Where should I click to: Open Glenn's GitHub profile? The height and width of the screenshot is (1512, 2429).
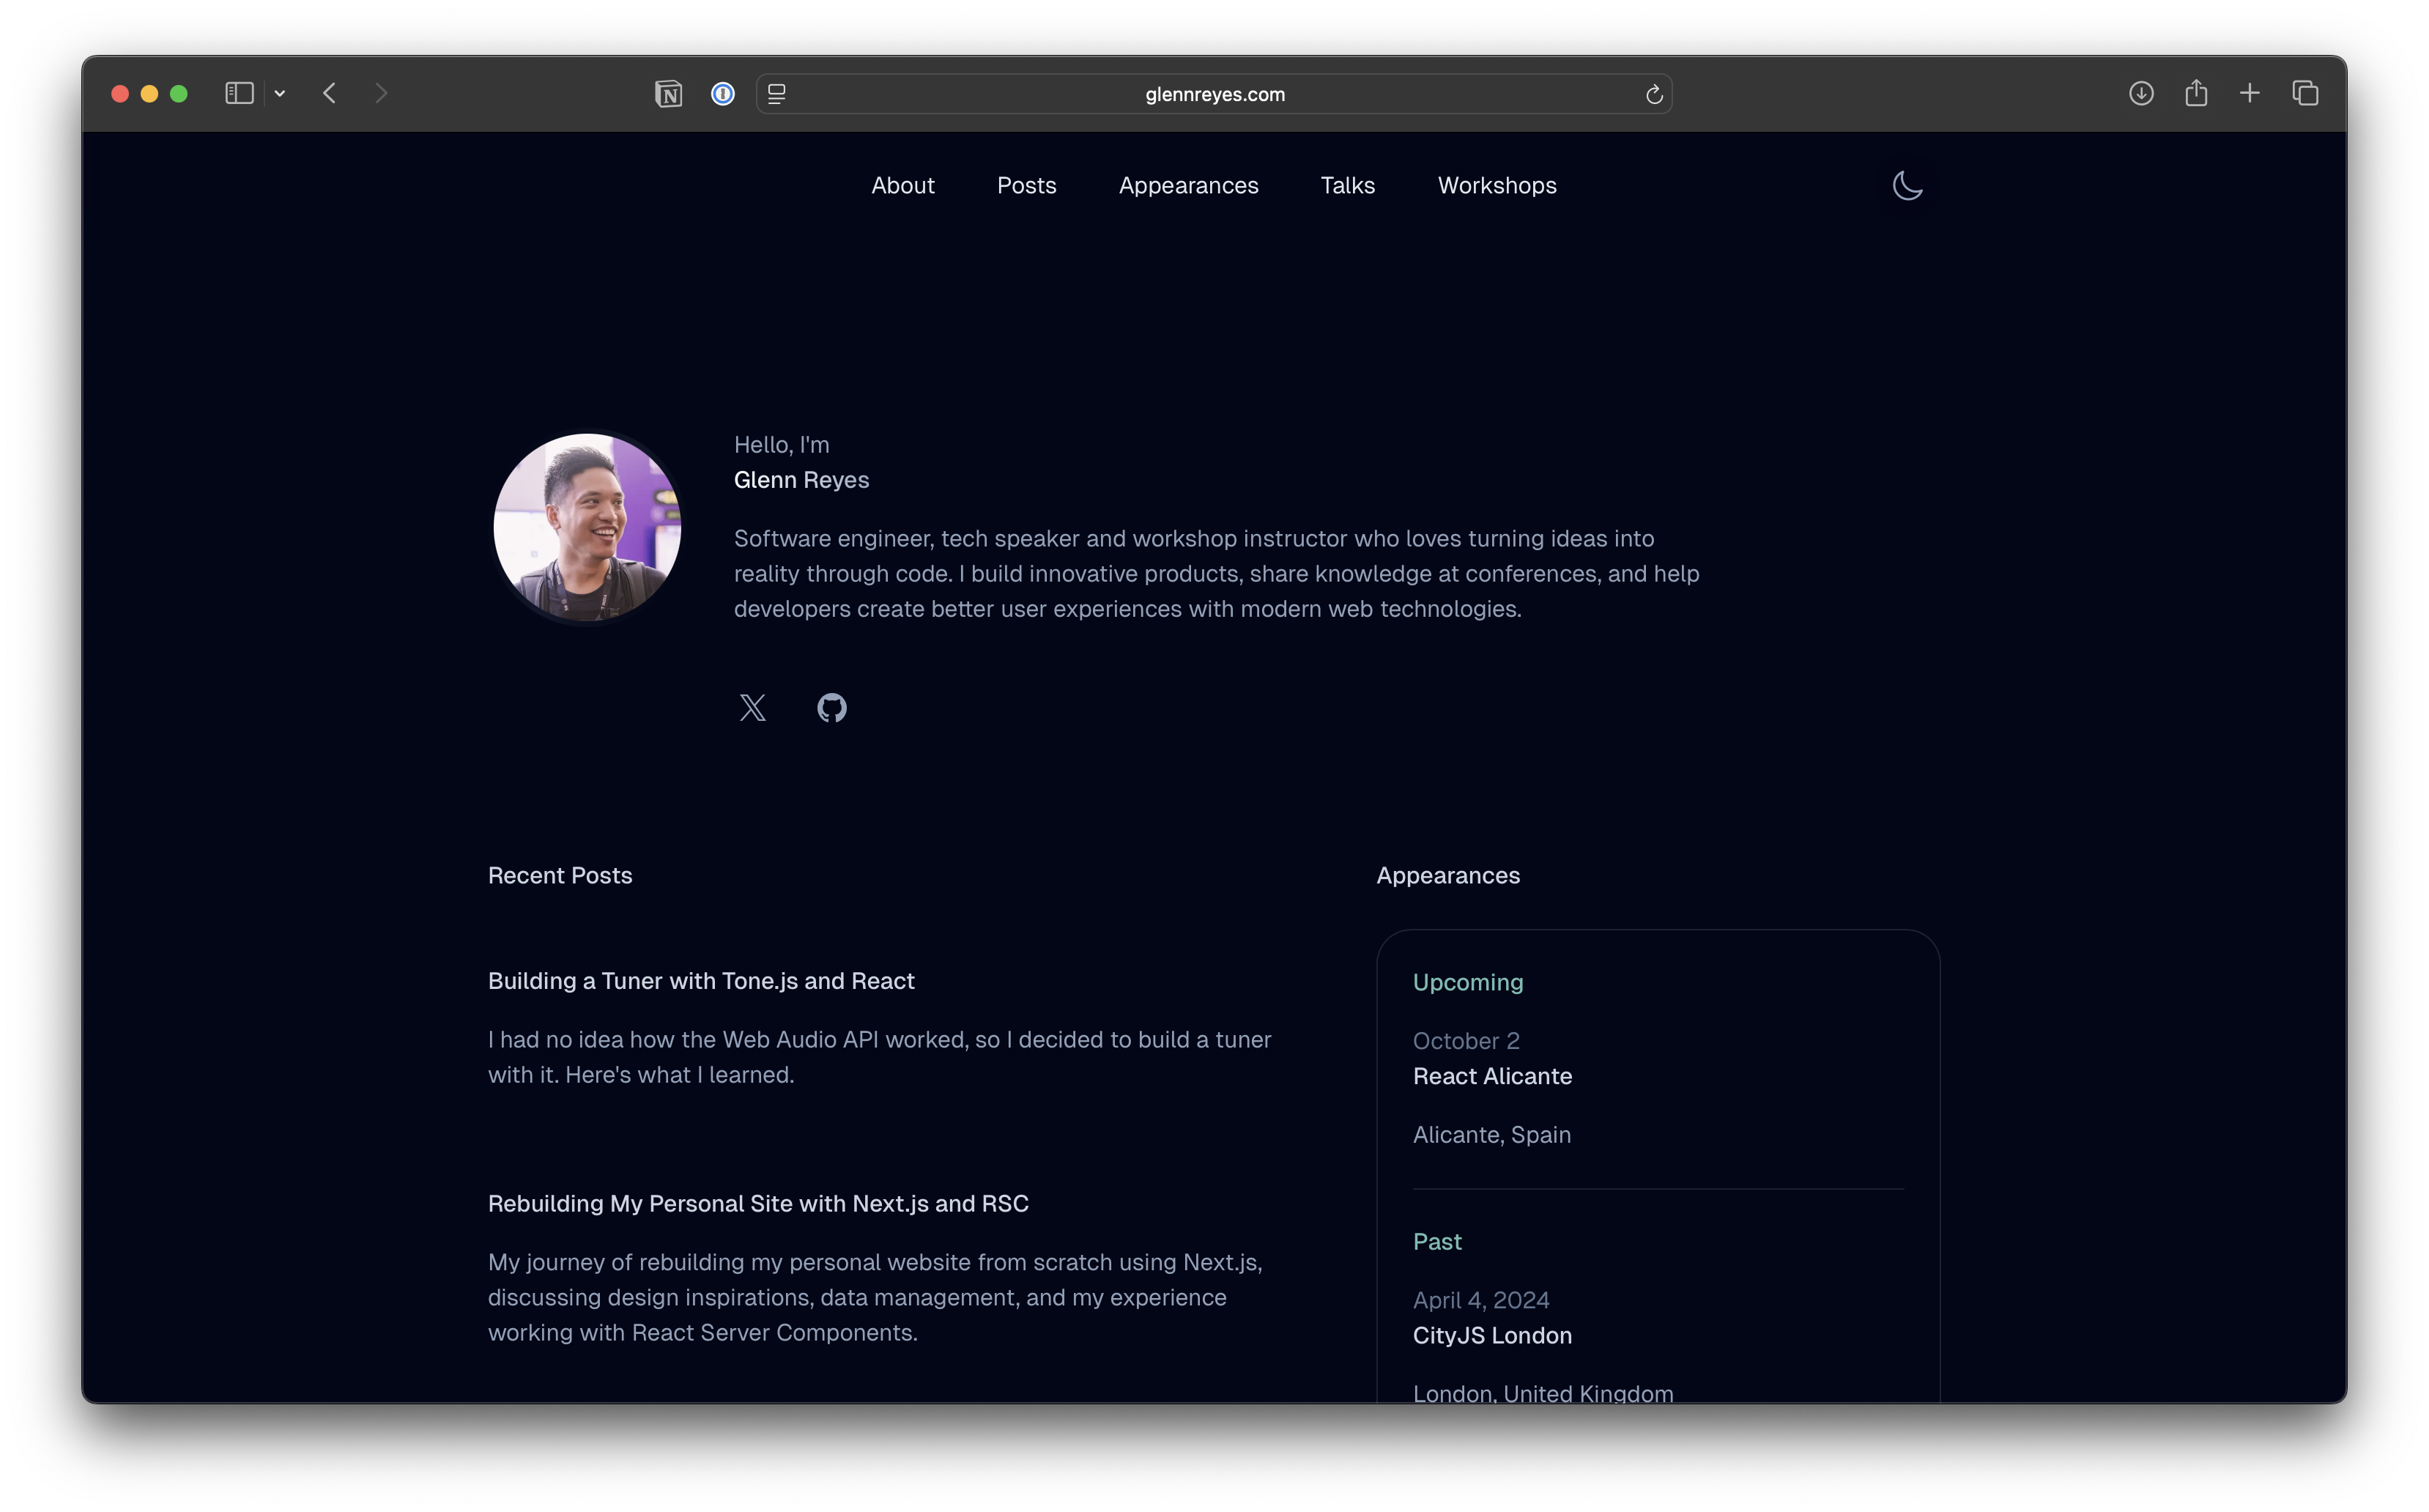(x=831, y=707)
